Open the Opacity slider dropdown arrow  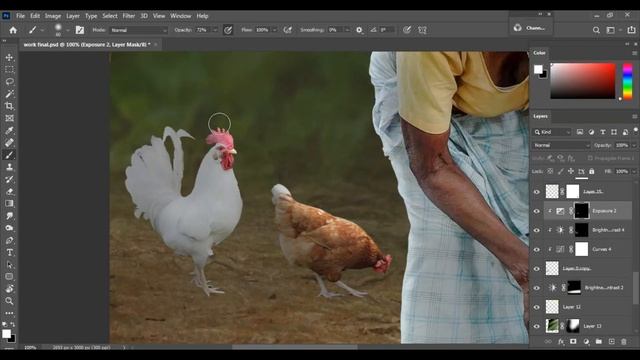215,30
